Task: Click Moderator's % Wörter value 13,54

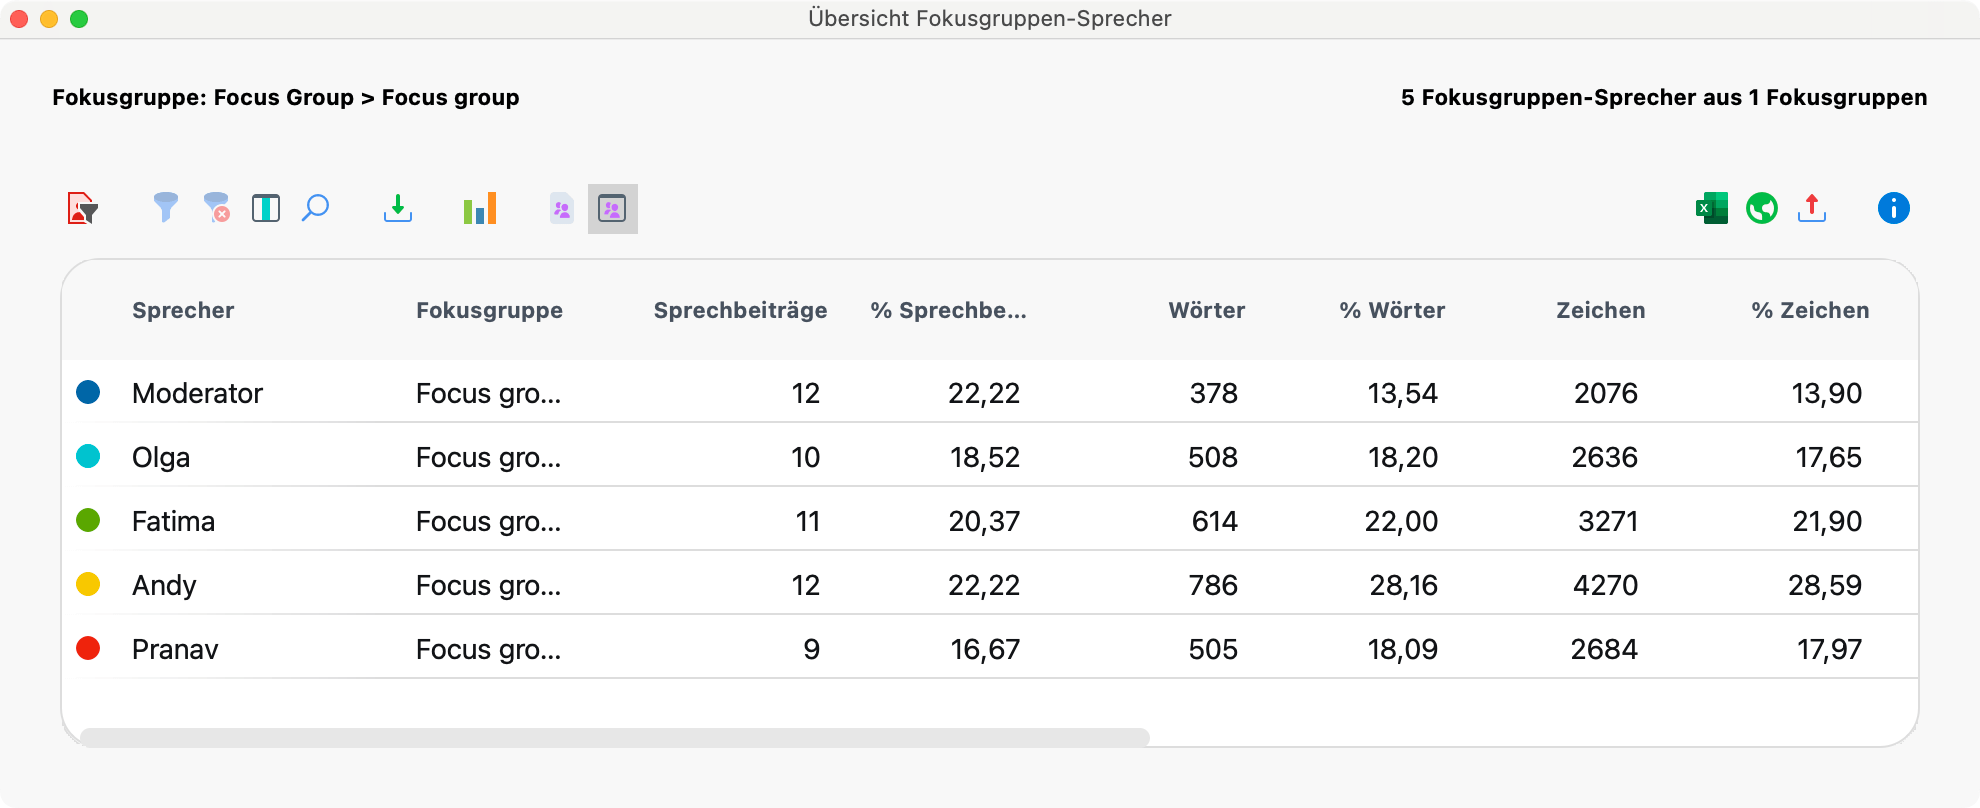Action: [x=1403, y=393]
